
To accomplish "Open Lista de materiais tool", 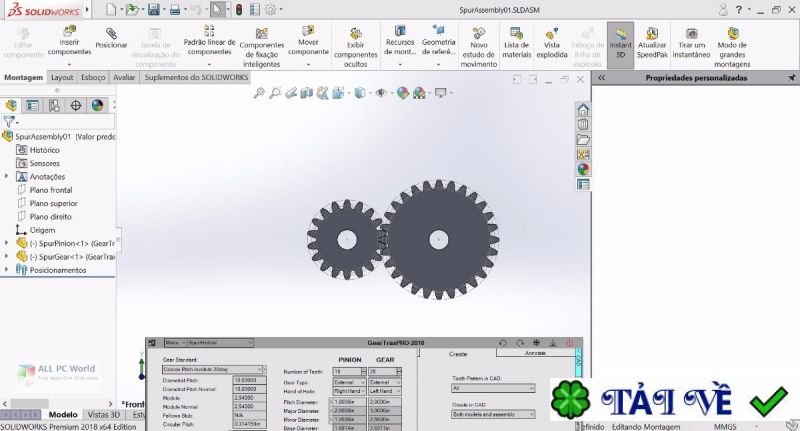I will [x=517, y=43].
